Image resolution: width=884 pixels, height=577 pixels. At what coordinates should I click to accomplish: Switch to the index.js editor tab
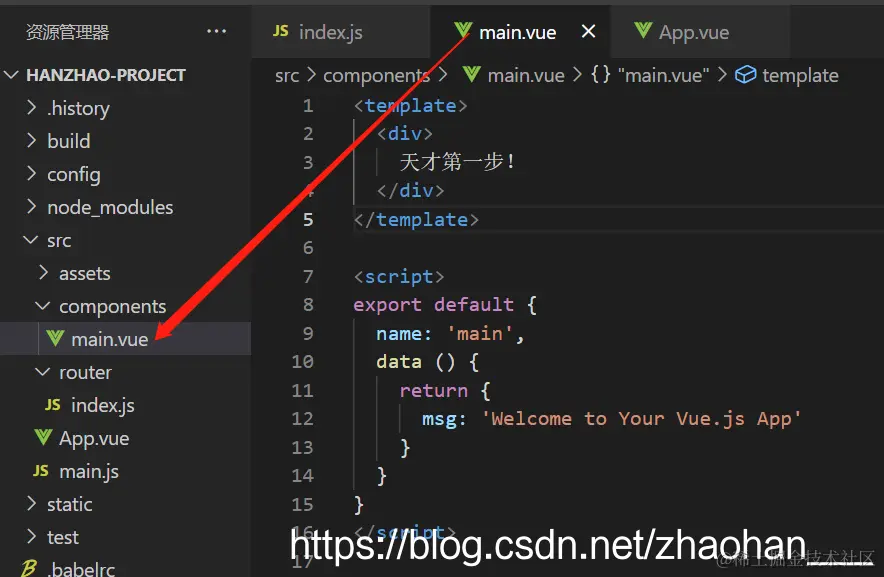pos(341,32)
